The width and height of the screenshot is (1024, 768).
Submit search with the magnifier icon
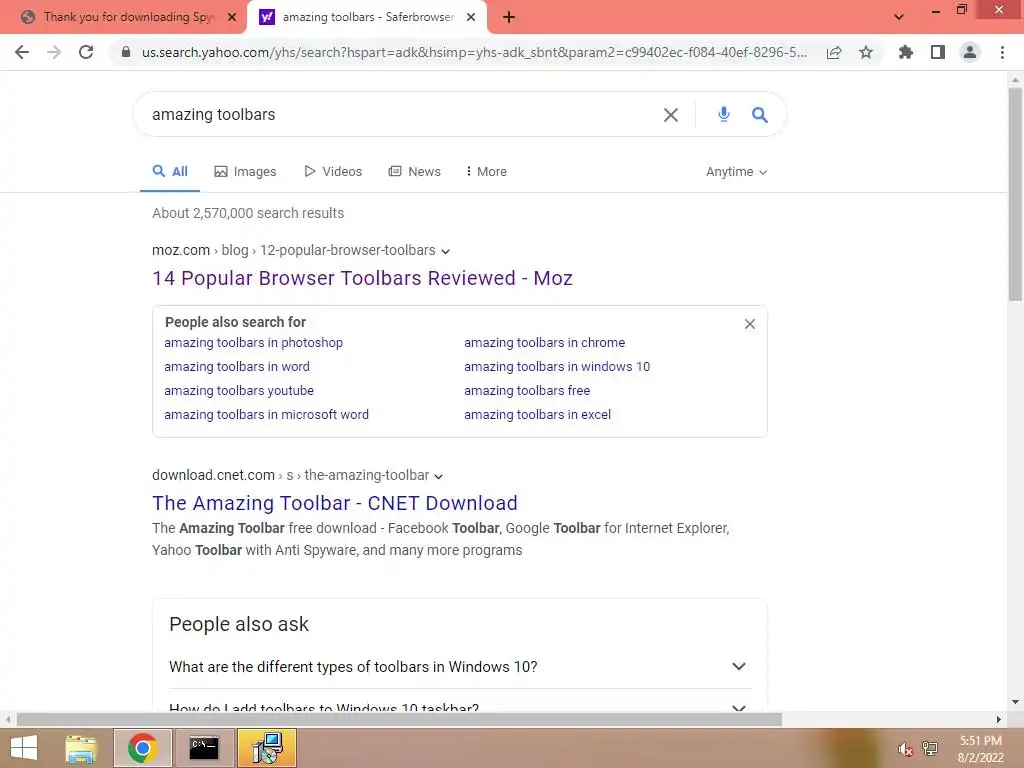(760, 115)
